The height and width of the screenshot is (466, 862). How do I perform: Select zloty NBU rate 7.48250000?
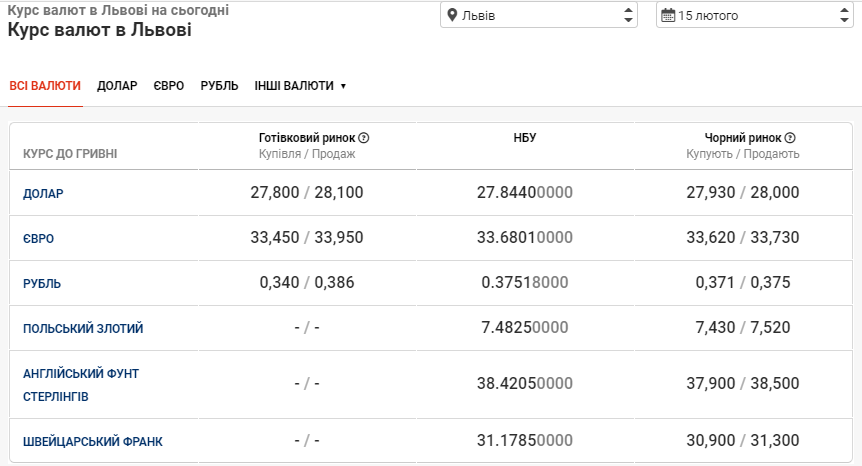[524, 328]
